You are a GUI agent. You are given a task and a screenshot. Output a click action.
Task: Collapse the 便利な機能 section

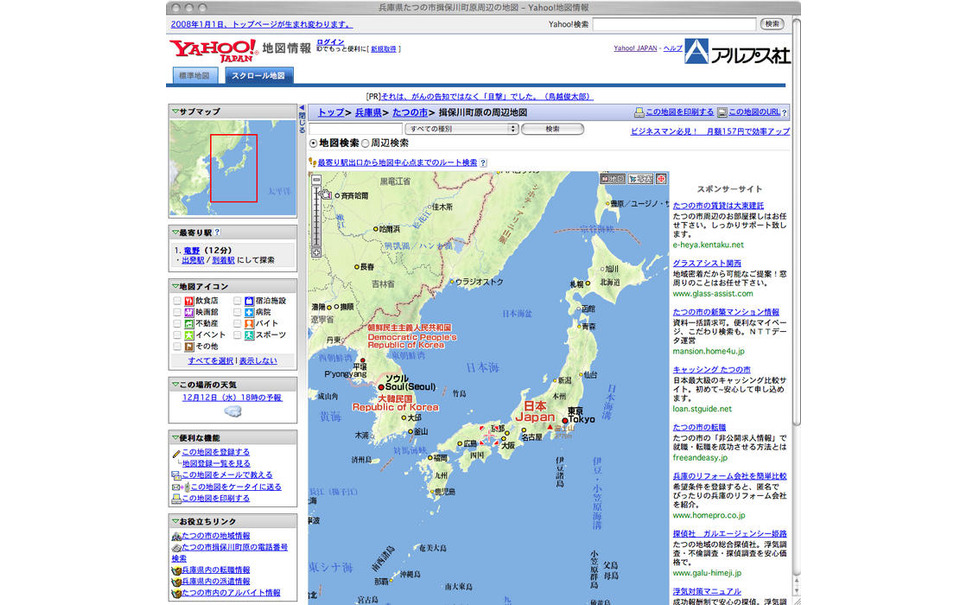[175, 437]
